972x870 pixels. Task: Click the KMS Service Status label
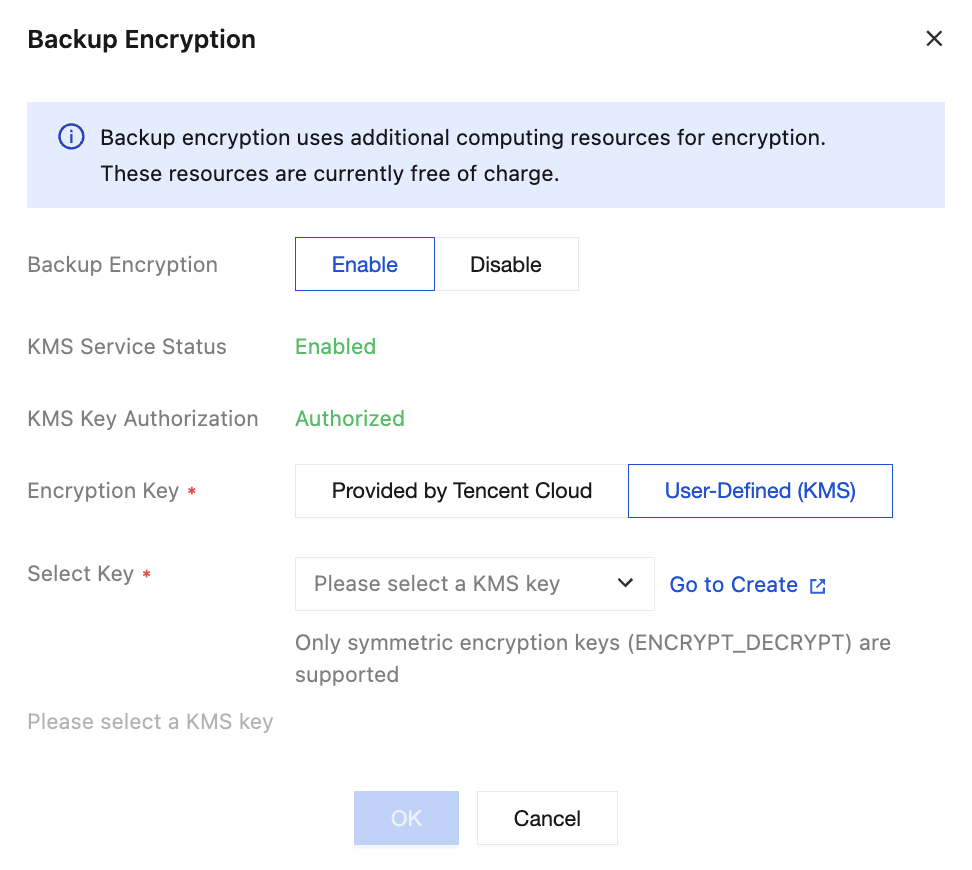[127, 347]
